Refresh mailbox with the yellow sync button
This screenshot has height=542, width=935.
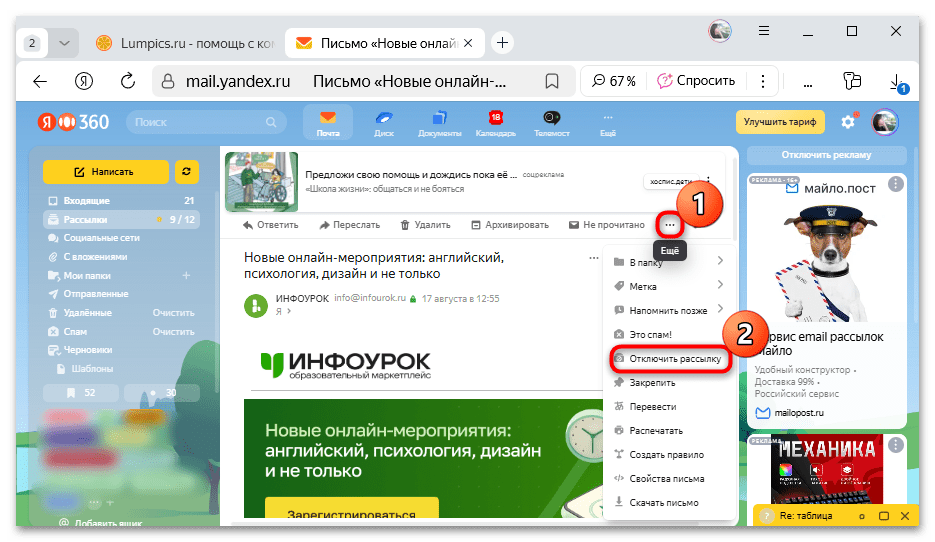point(187,172)
